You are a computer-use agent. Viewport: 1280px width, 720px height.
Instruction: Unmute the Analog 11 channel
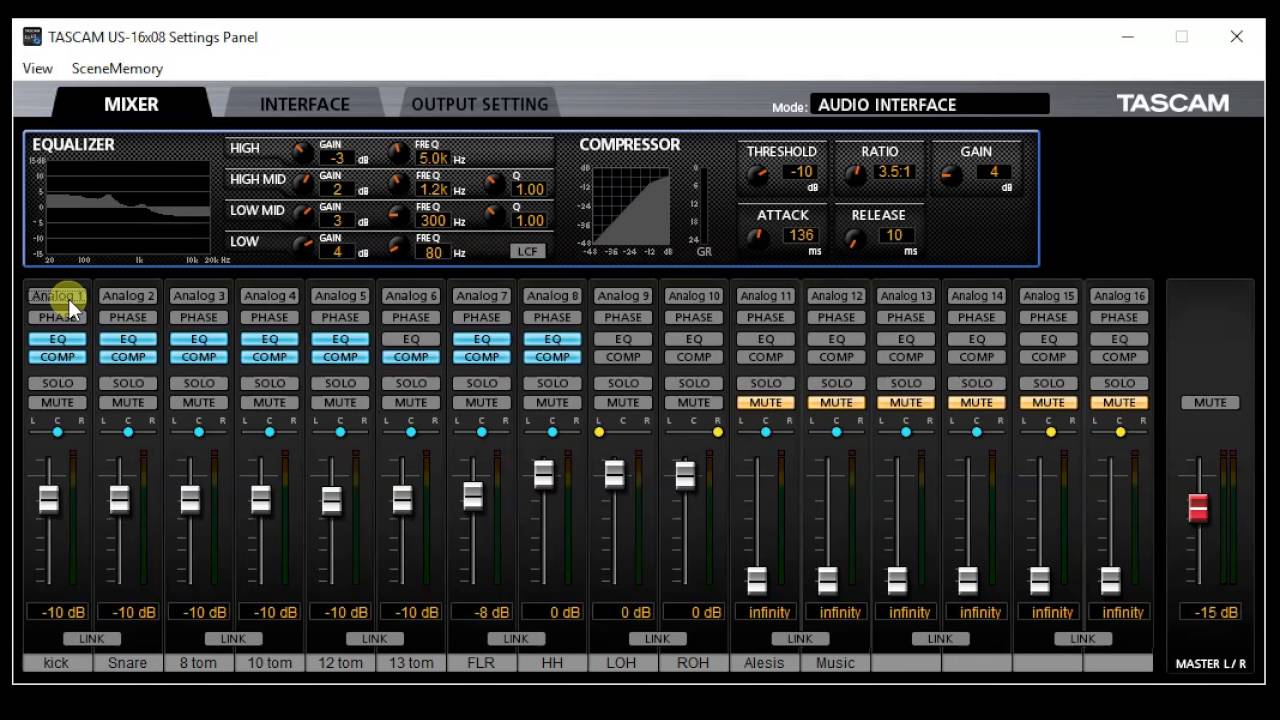pyautogui.click(x=765, y=402)
